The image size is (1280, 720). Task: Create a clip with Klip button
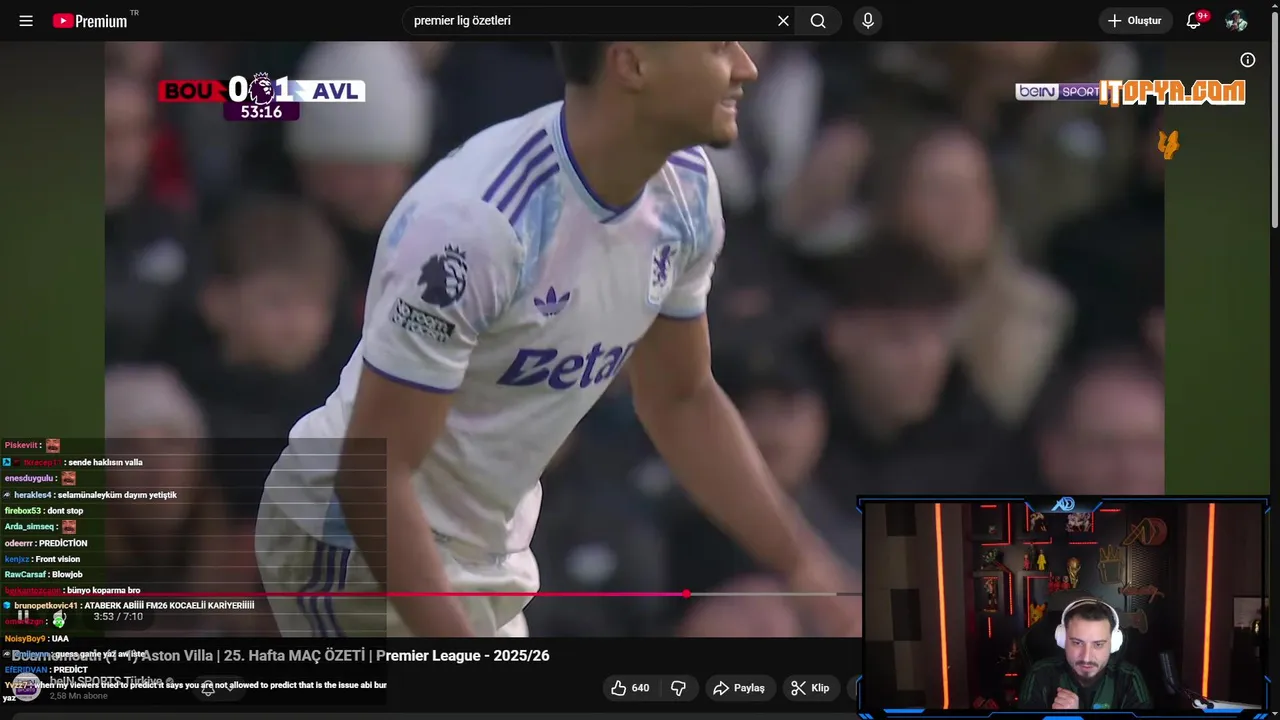(810, 688)
